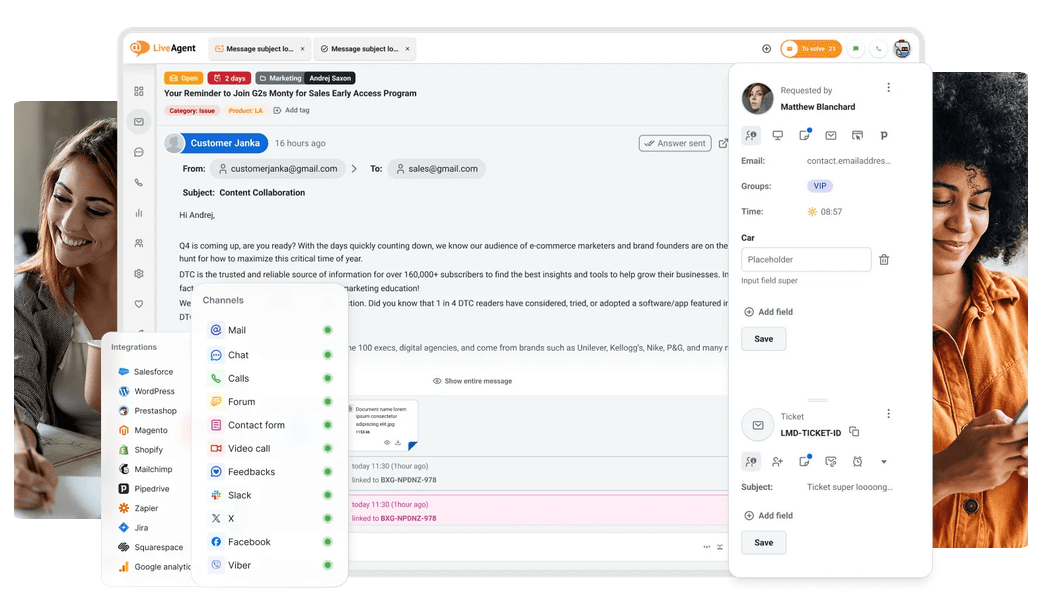Click the 2 days due badge
Screen dimensions: 1043x610
(x=229, y=78)
